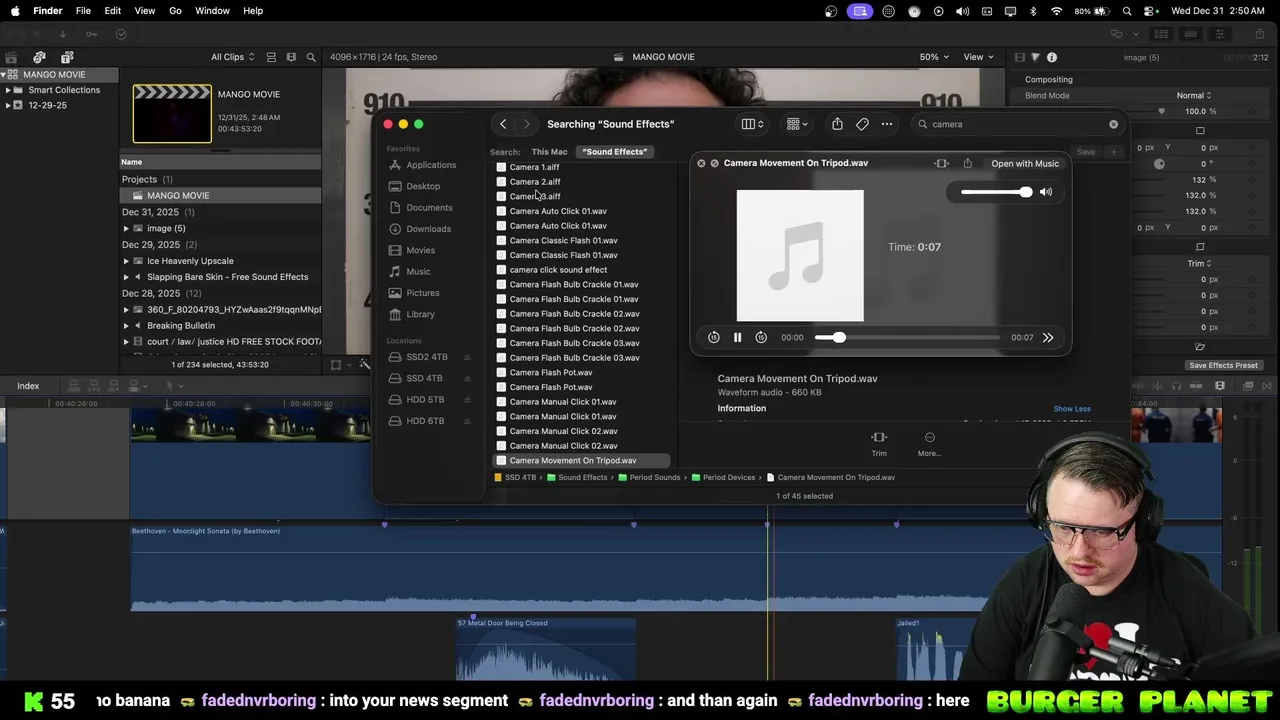Click the preview volume slider
The width and height of the screenshot is (1280, 720).
tap(996, 192)
